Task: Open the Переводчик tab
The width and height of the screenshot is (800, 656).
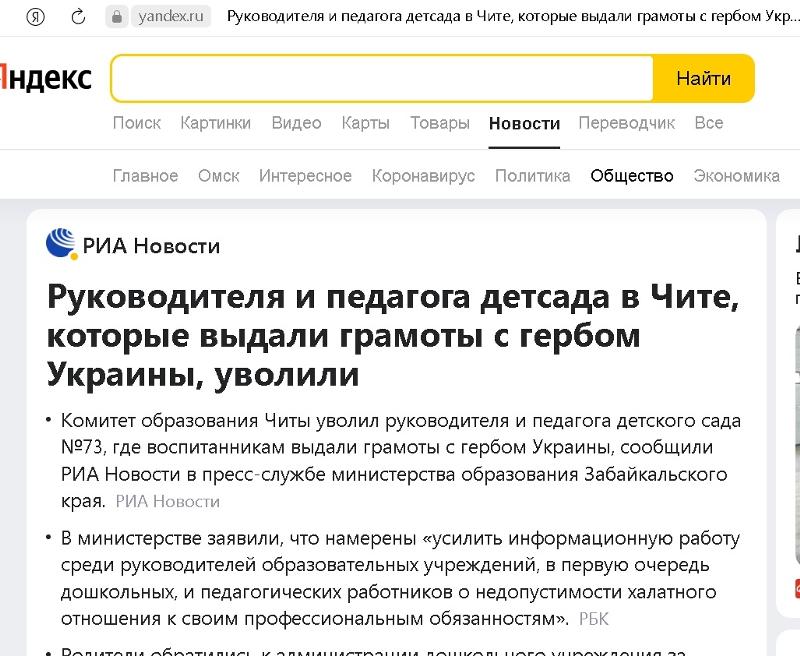Action: pyautogui.click(x=627, y=123)
